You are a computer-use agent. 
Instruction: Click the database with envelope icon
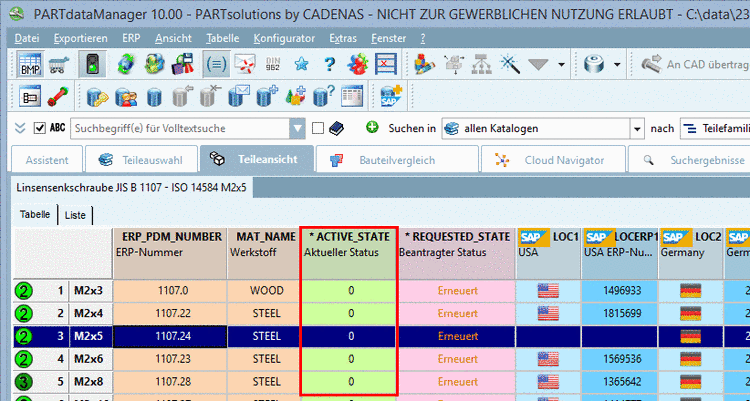coord(239,96)
